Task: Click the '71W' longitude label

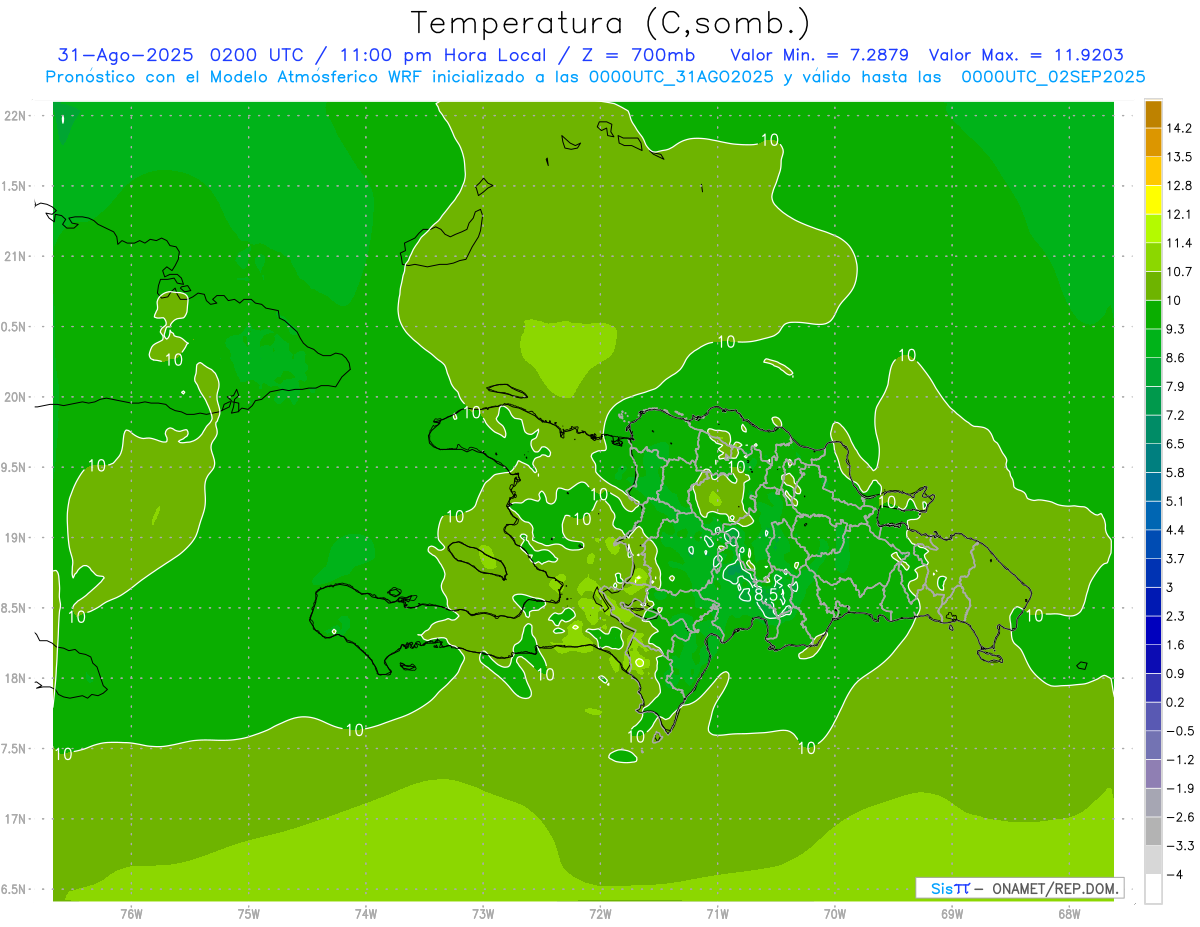Action: click(x=717, y=913)
